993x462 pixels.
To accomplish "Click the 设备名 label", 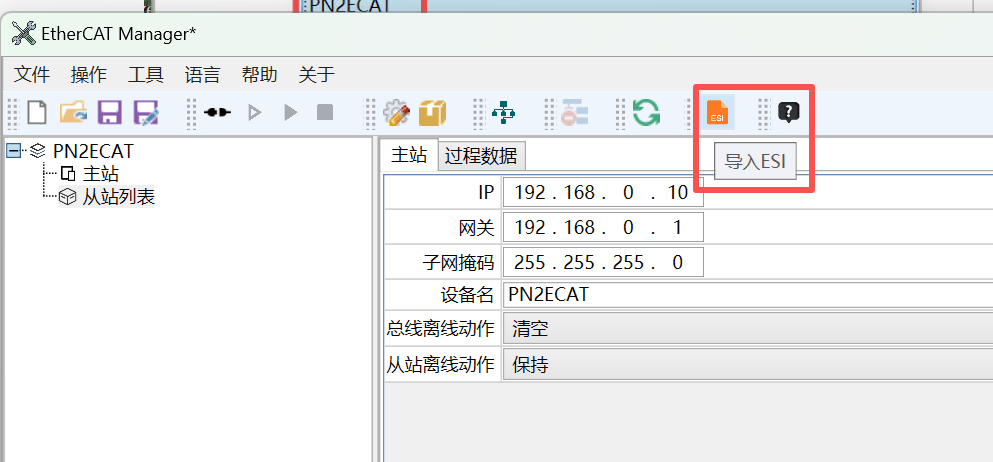I will (467, 295).
